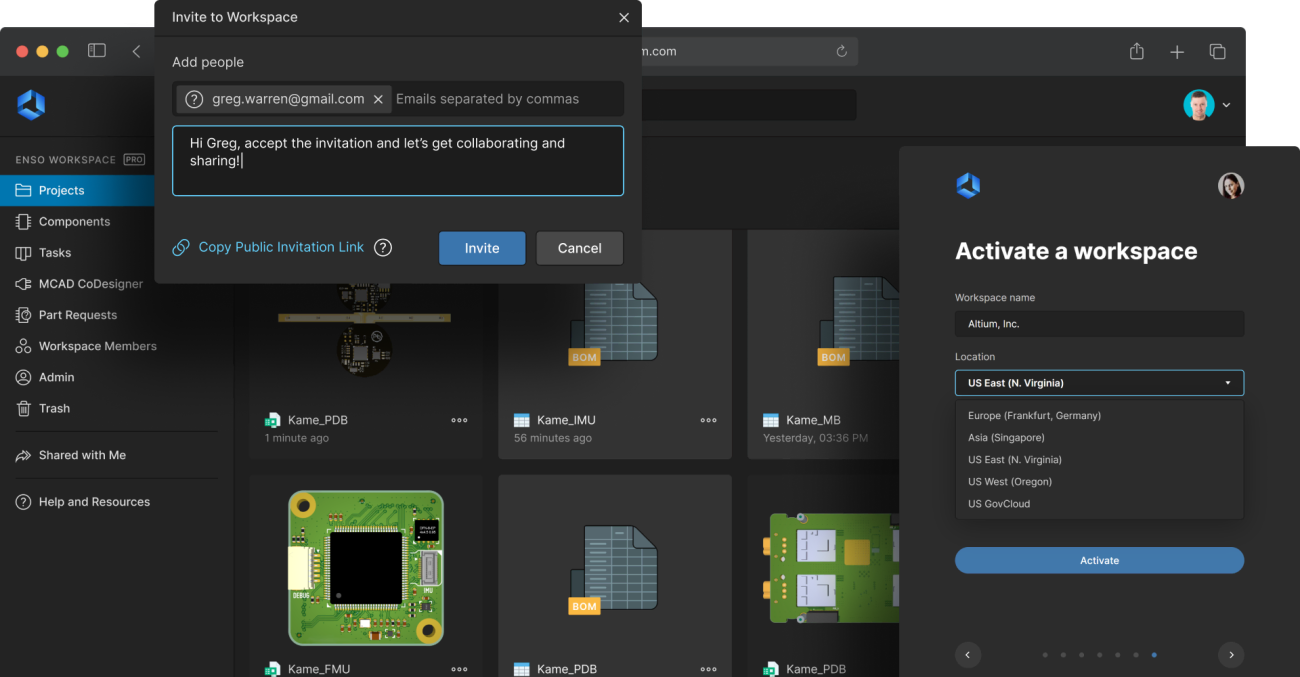Open the Location dropdown in Activate a workspace
The height and width of the screenshot is (677, 1300).
tap(1099, 382)
